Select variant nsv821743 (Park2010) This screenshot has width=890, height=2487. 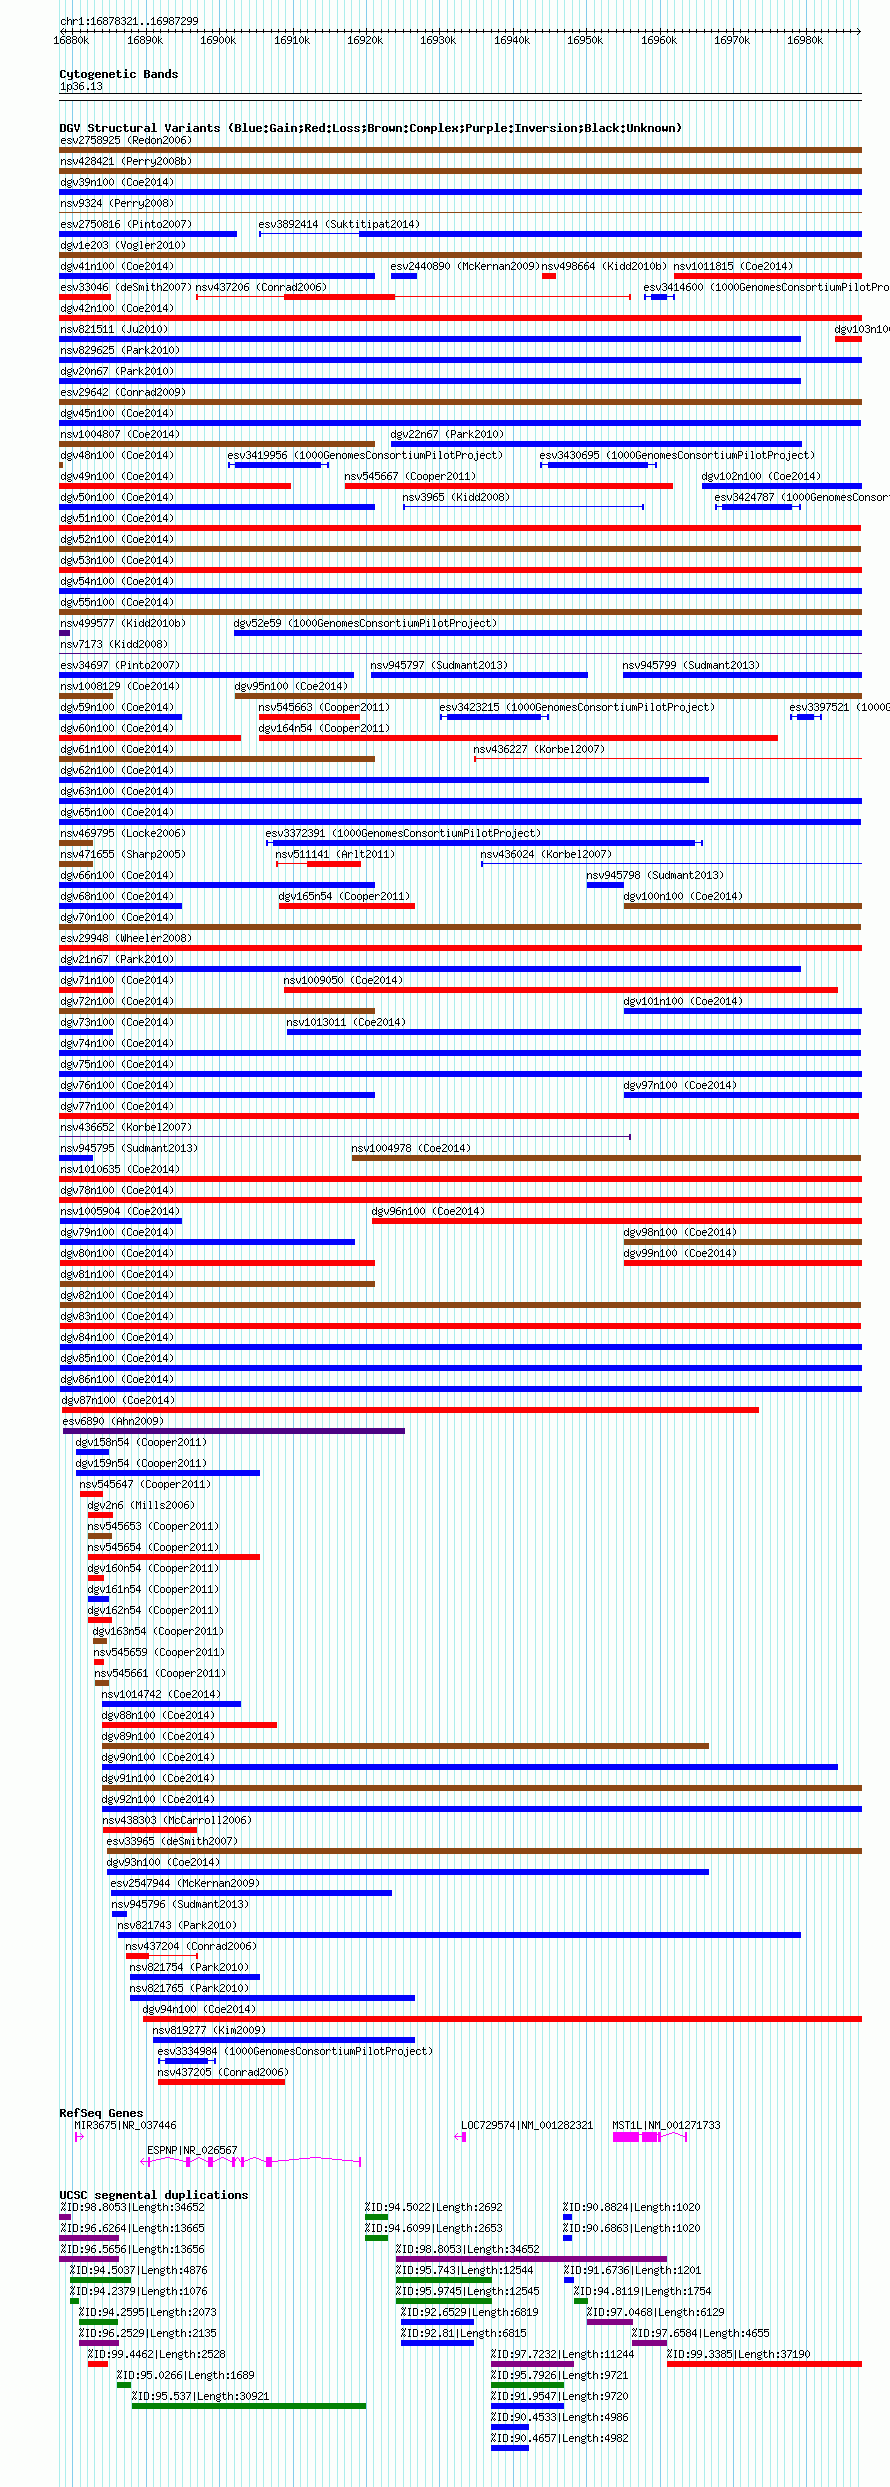pos(177,1925)
